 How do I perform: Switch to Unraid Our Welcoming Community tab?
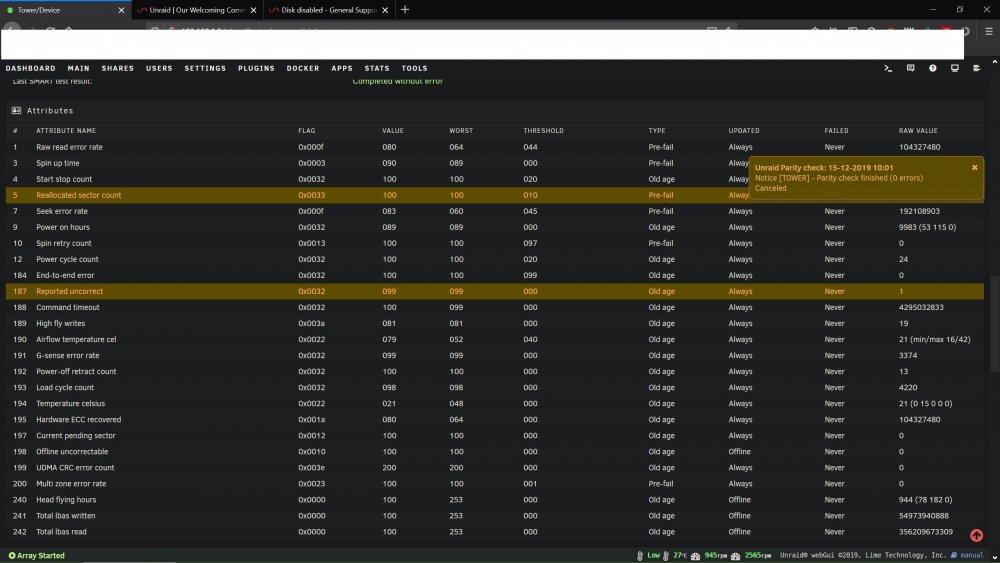coord(196,10)
